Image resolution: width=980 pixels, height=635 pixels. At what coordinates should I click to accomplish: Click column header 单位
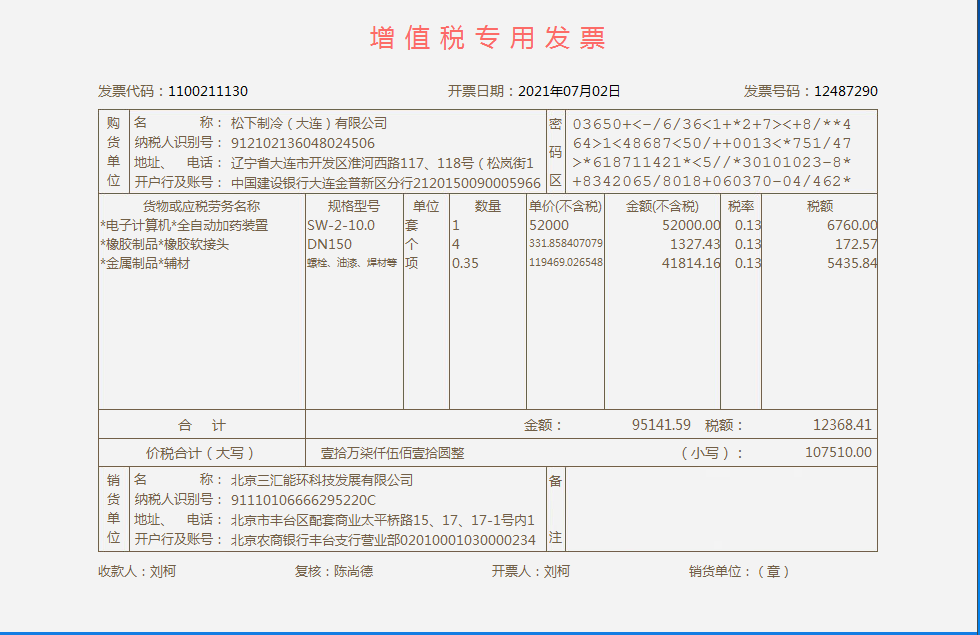click(426, 206)
